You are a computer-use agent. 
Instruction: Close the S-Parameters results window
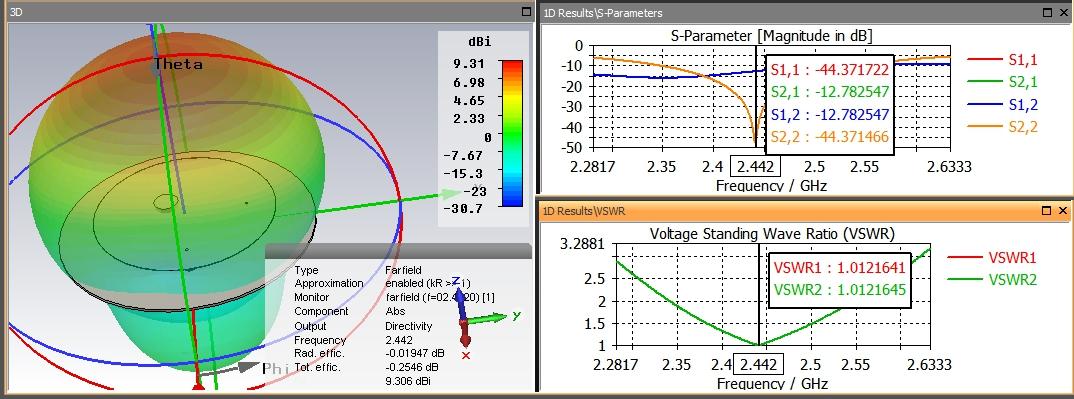point(1063,12)
